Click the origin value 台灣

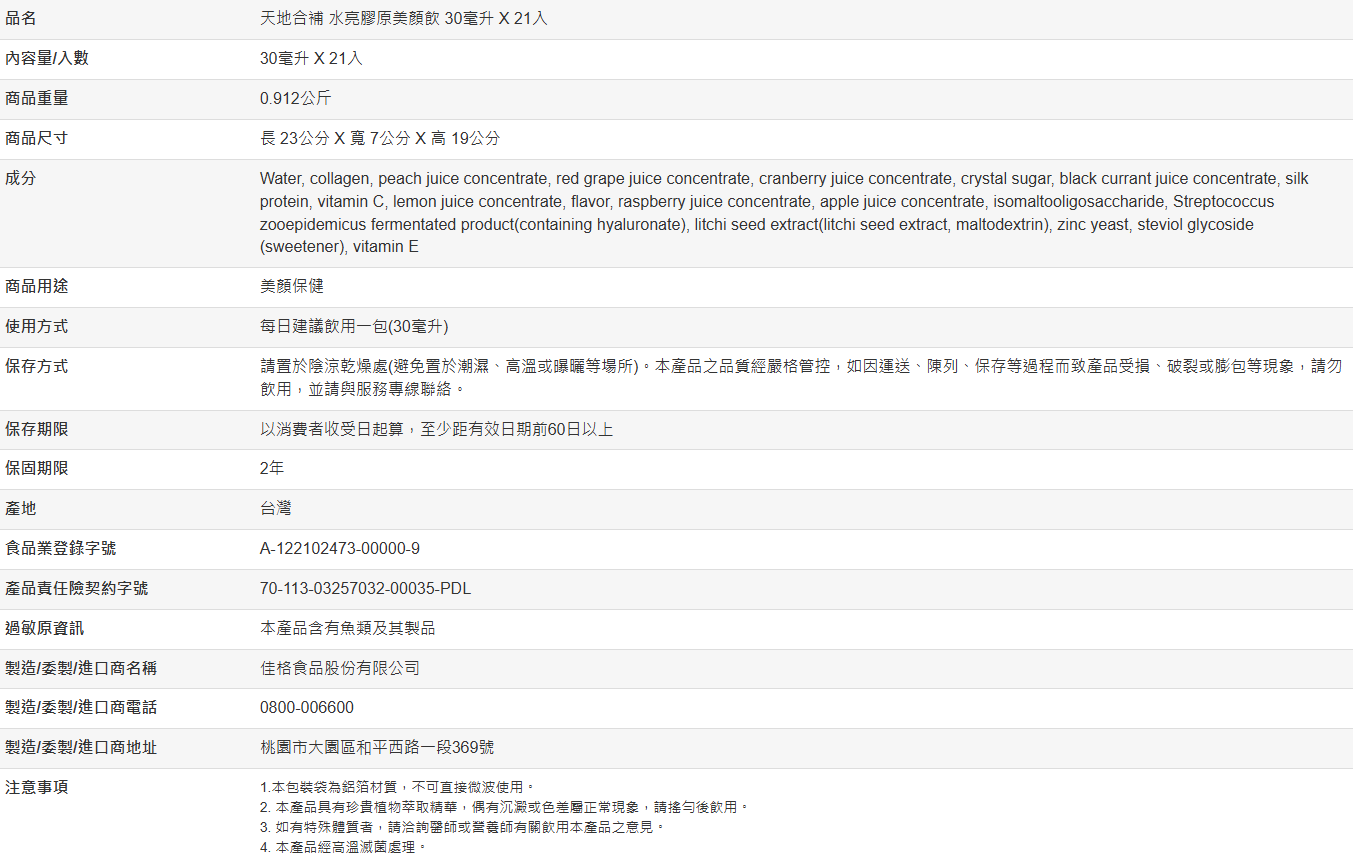(x=276, y=509)
